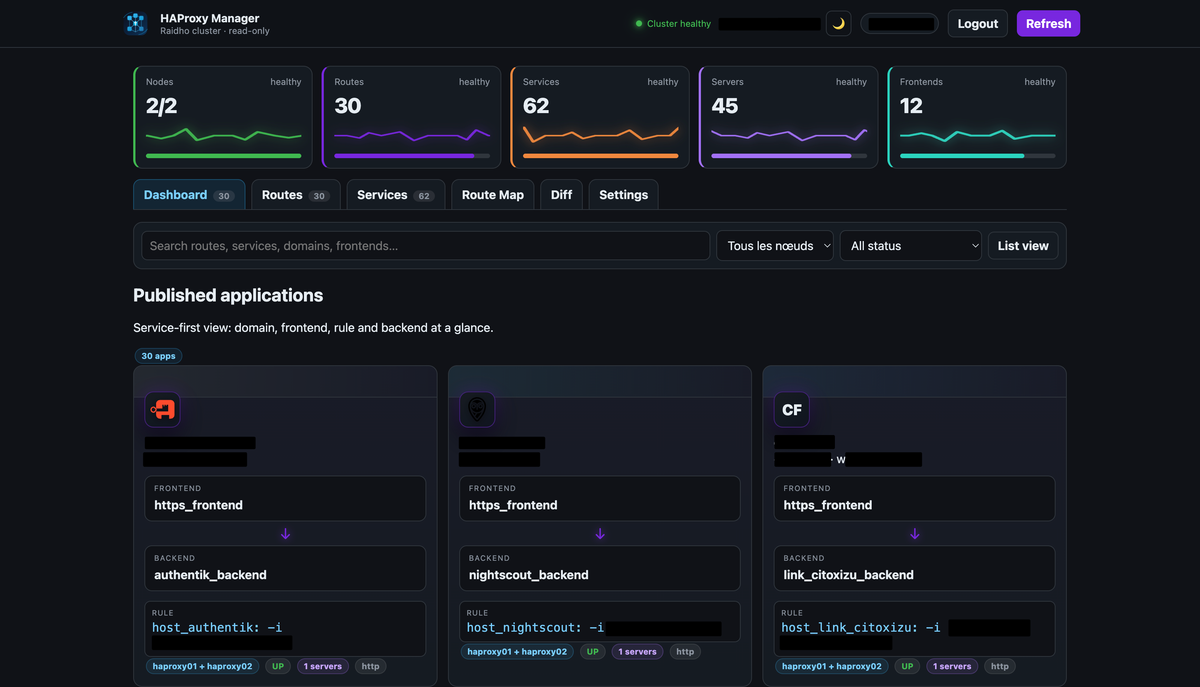Click the 30 apps badge
The width and height of the screenshot is (1200, 687).
coord(160,356)
